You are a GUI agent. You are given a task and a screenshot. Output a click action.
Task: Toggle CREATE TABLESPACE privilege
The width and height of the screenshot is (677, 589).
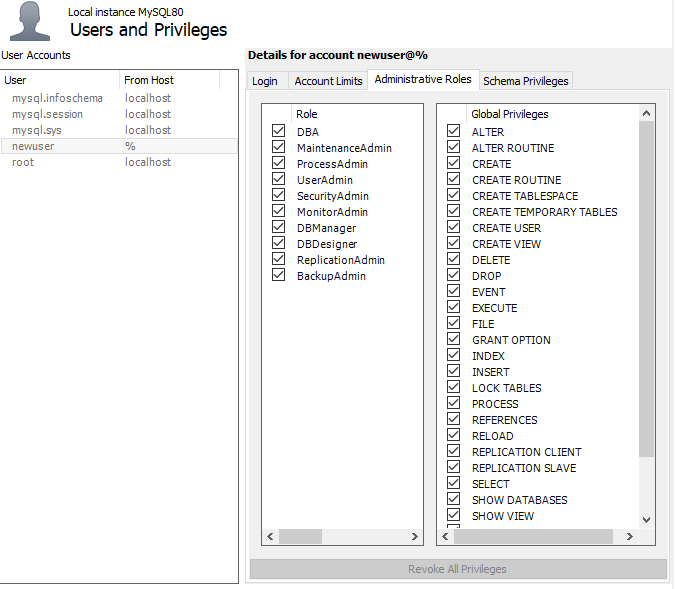pyautogui.click(x=453, y=195)
